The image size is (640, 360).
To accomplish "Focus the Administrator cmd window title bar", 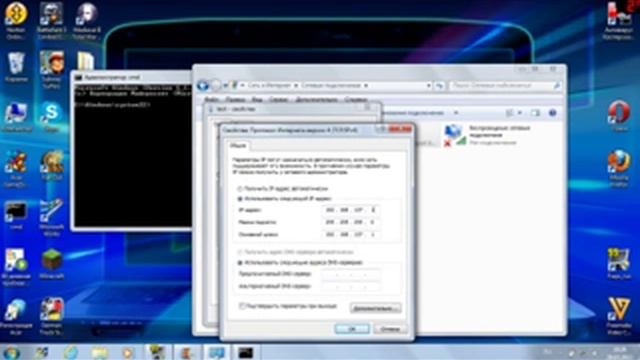I will click(x=133, y=77).
